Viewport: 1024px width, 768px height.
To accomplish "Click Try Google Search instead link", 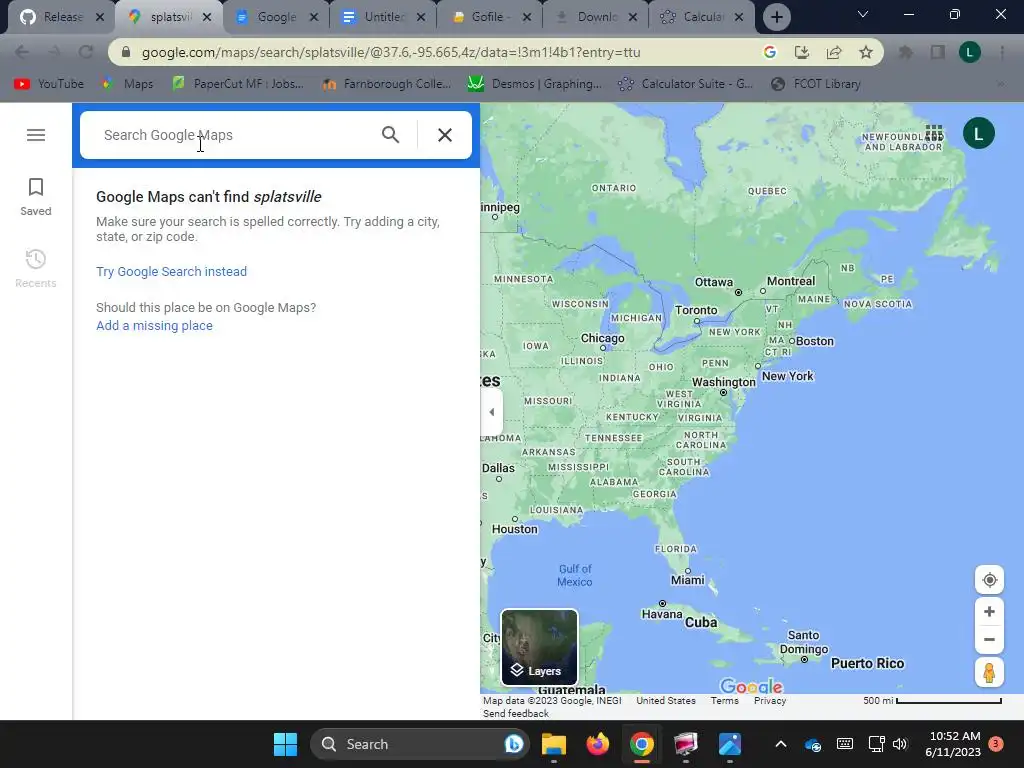I will (171, 272).
